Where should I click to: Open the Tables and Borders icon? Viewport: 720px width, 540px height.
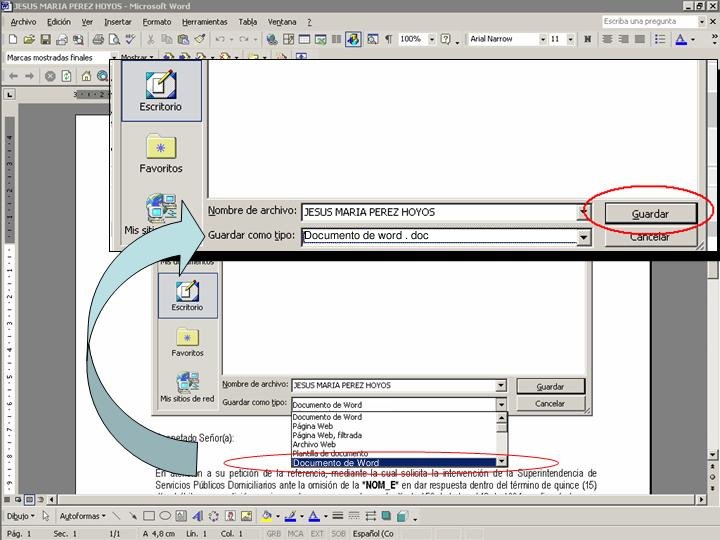[288, 39]
